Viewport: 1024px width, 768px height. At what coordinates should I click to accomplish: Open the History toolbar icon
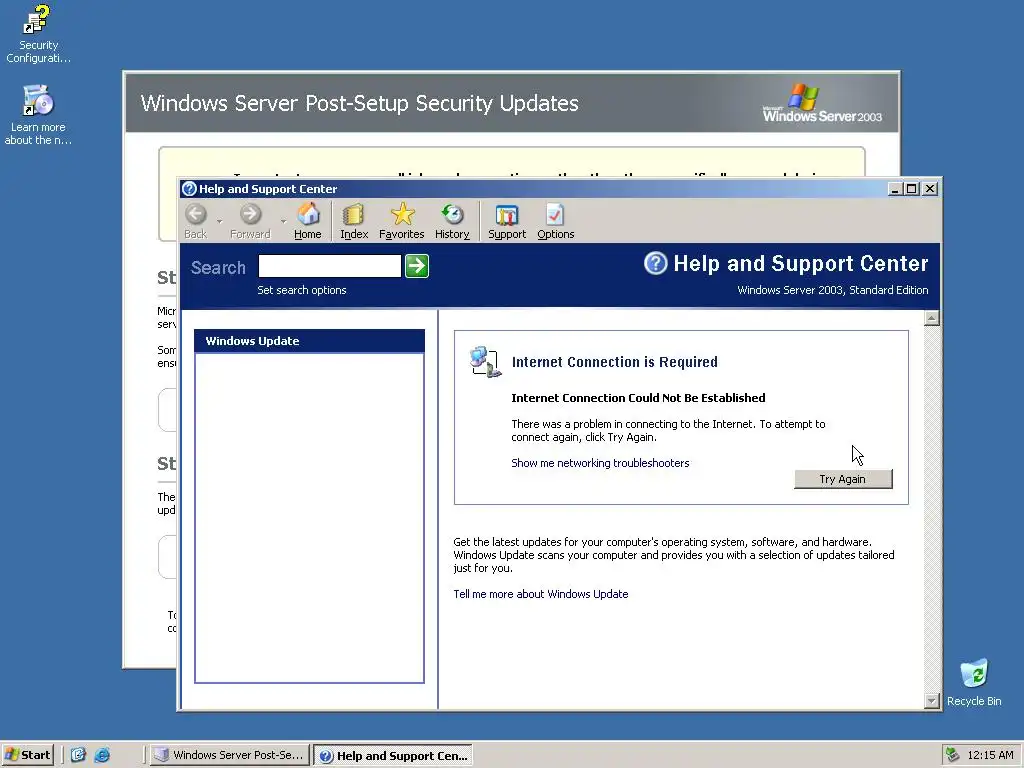(x=452, y=221)
